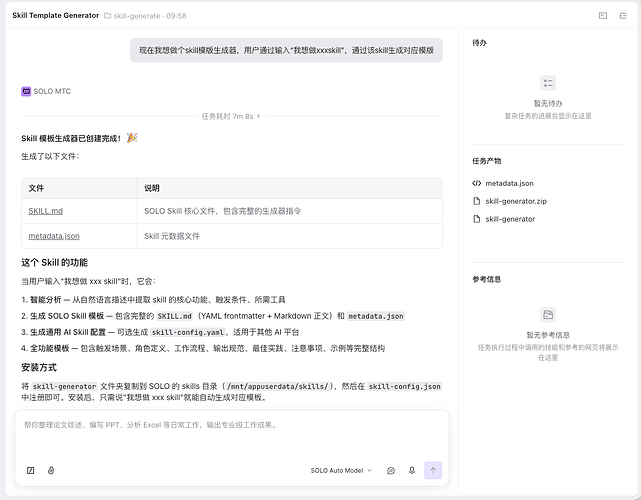Click file icon beside skill-generator.zip
This screenshot has height=500, width=641.
pos(476,201)
